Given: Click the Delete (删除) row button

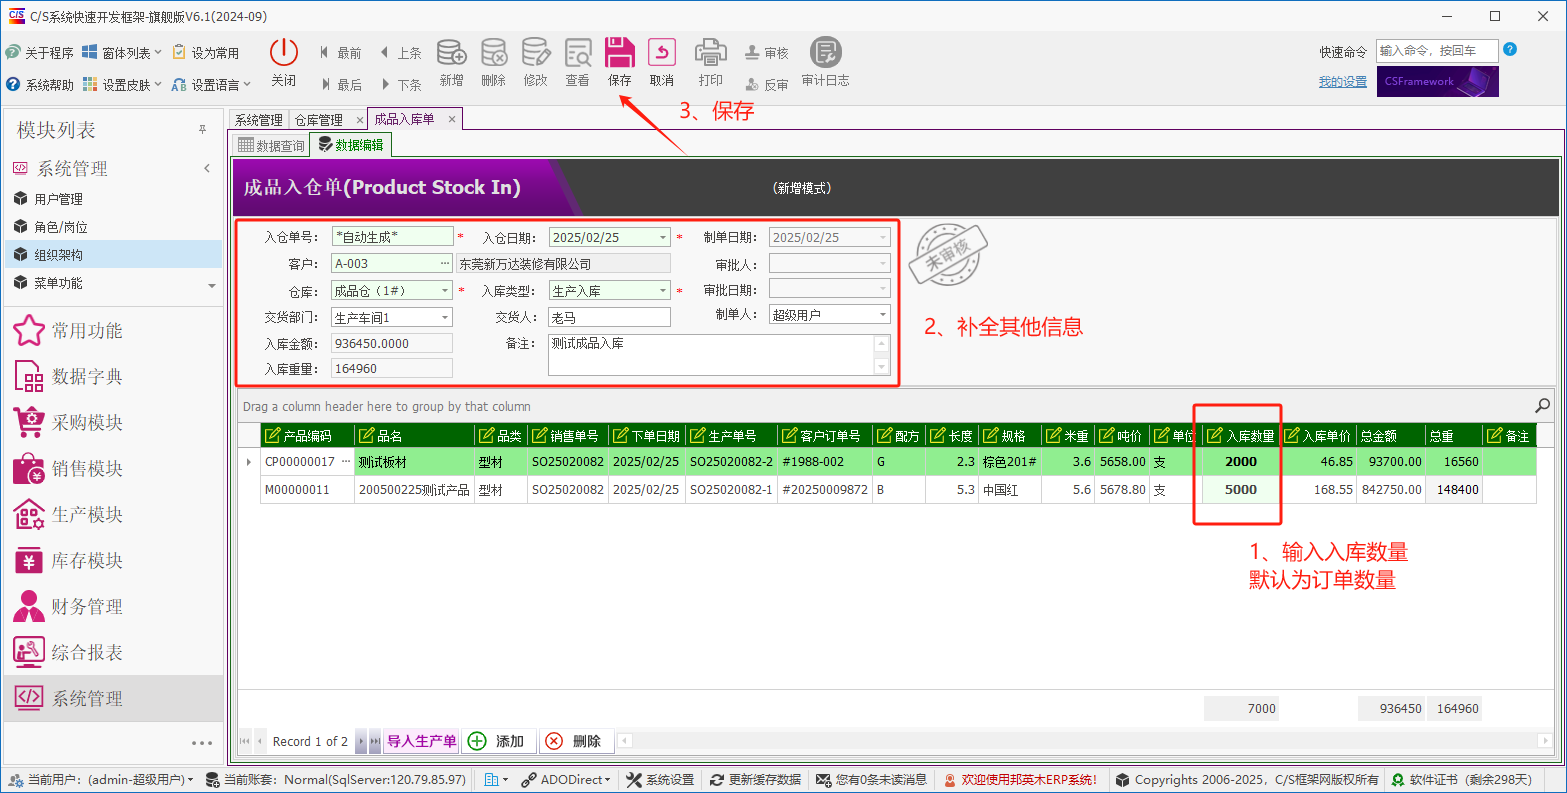Looking at the screenshot, I should [576, 741].
